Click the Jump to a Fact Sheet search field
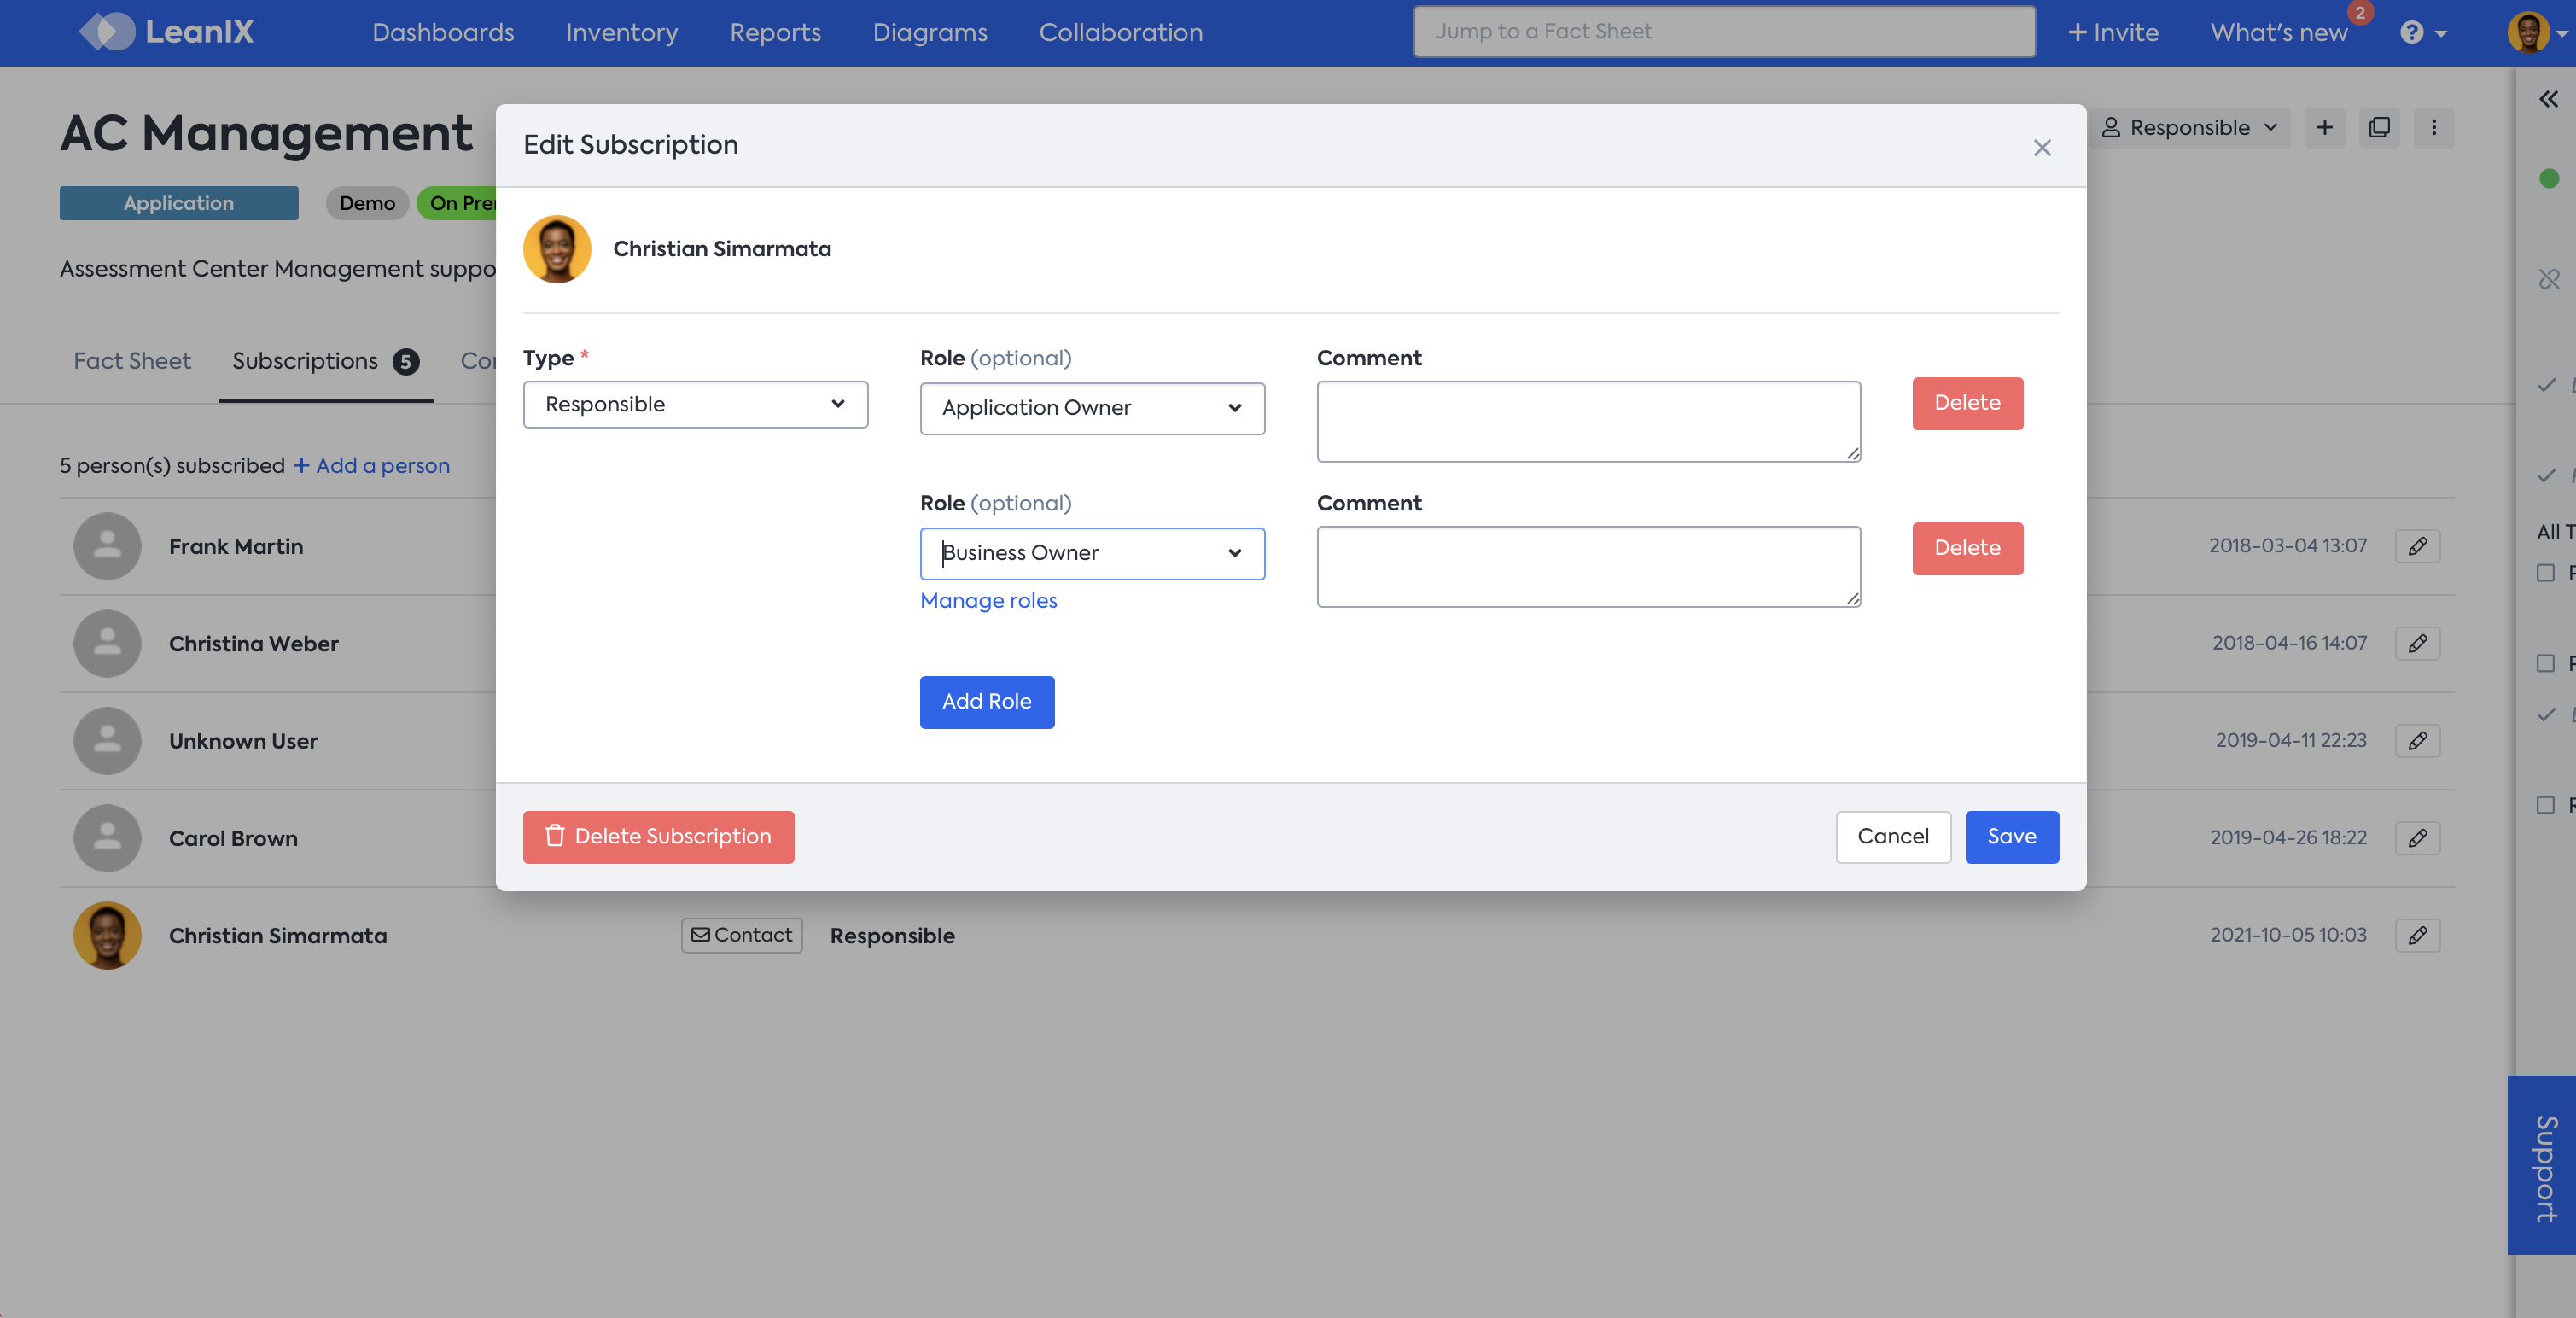 (1723, 32)
